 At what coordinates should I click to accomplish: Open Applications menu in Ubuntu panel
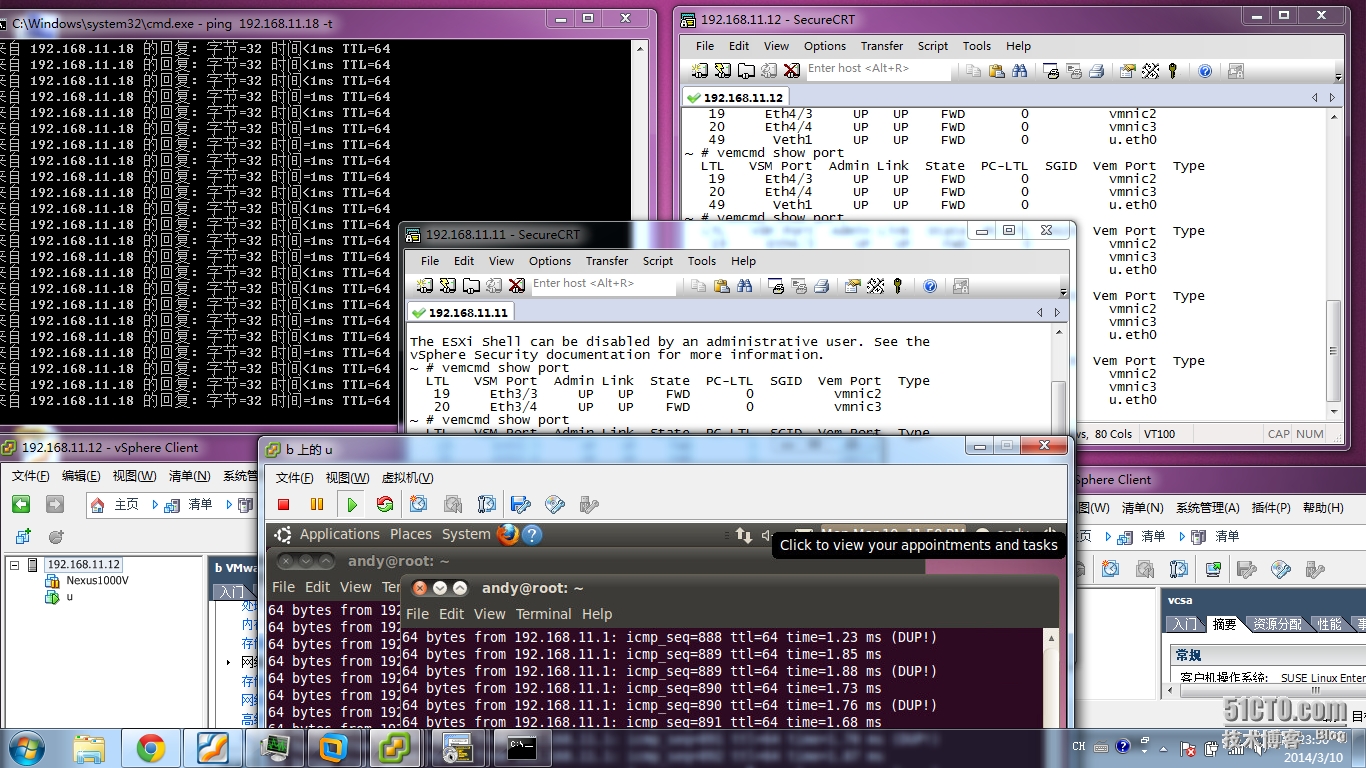tap(340, 535)
